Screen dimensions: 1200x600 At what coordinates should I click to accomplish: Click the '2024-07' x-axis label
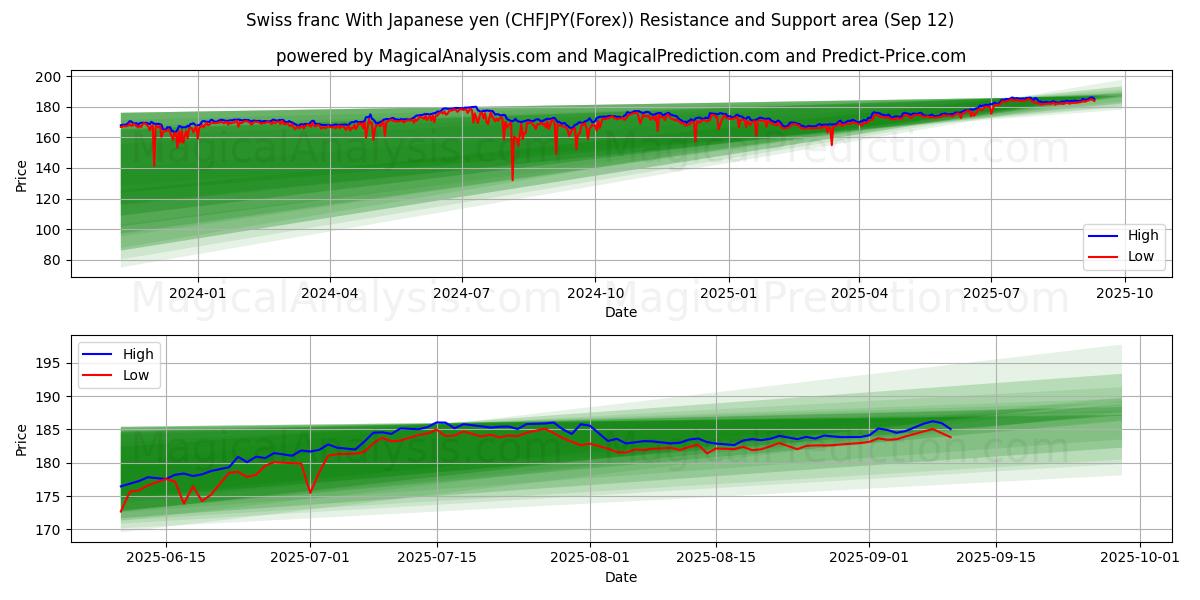pos(462,294)
